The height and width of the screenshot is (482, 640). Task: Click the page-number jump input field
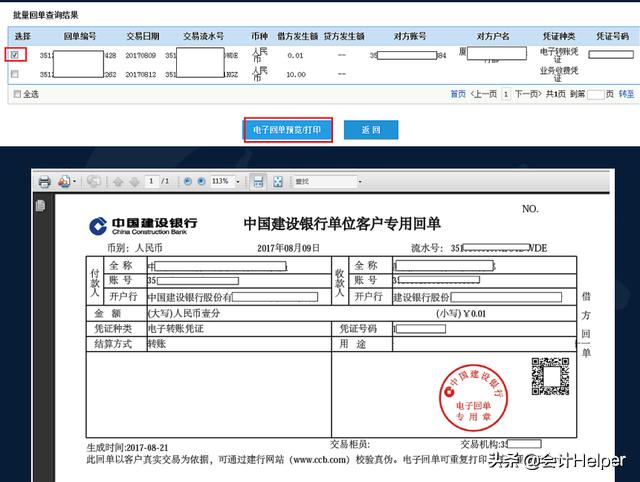[x=596, y=95]
